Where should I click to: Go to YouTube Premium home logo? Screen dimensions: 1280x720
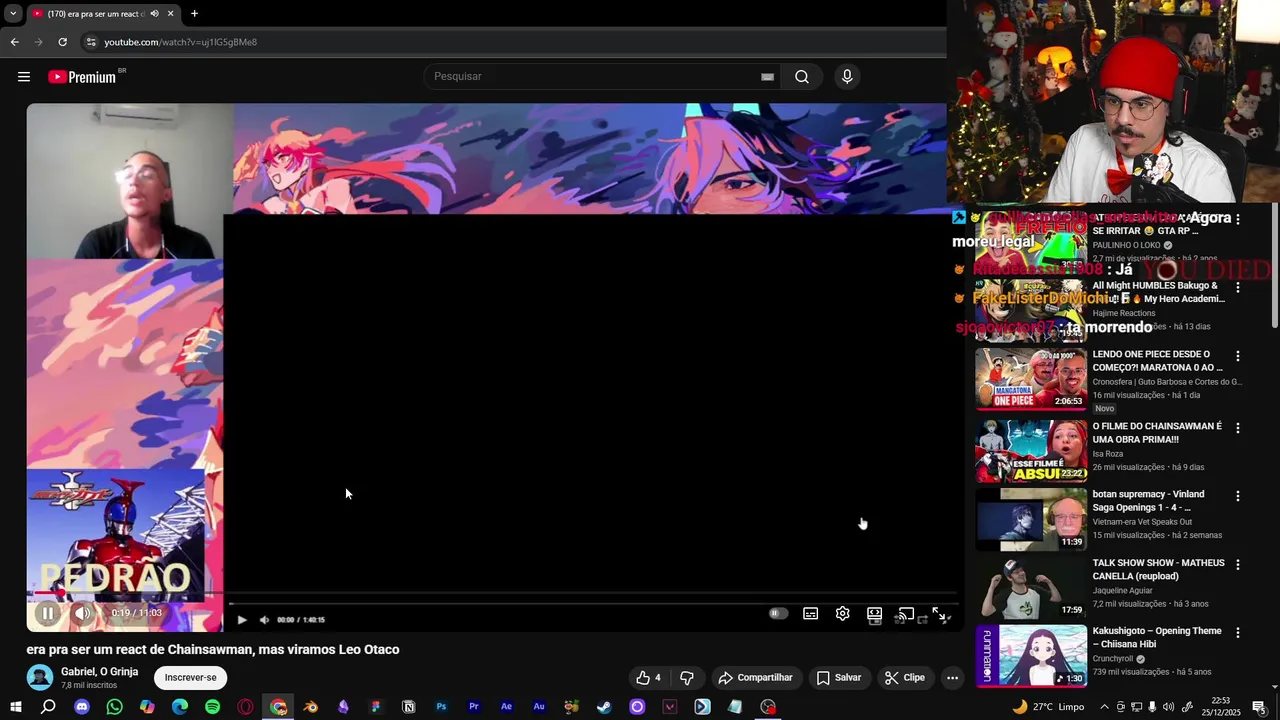[82, 77]
